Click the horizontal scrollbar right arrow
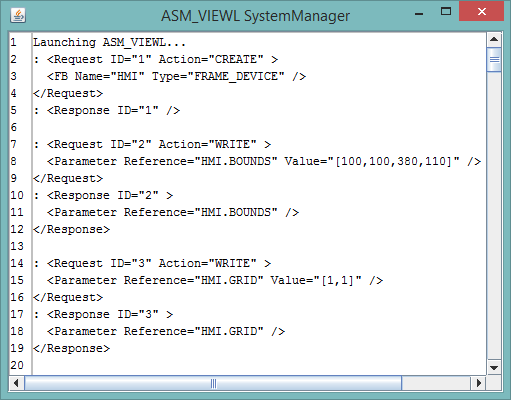511x400 pixels. coord(478,383)
